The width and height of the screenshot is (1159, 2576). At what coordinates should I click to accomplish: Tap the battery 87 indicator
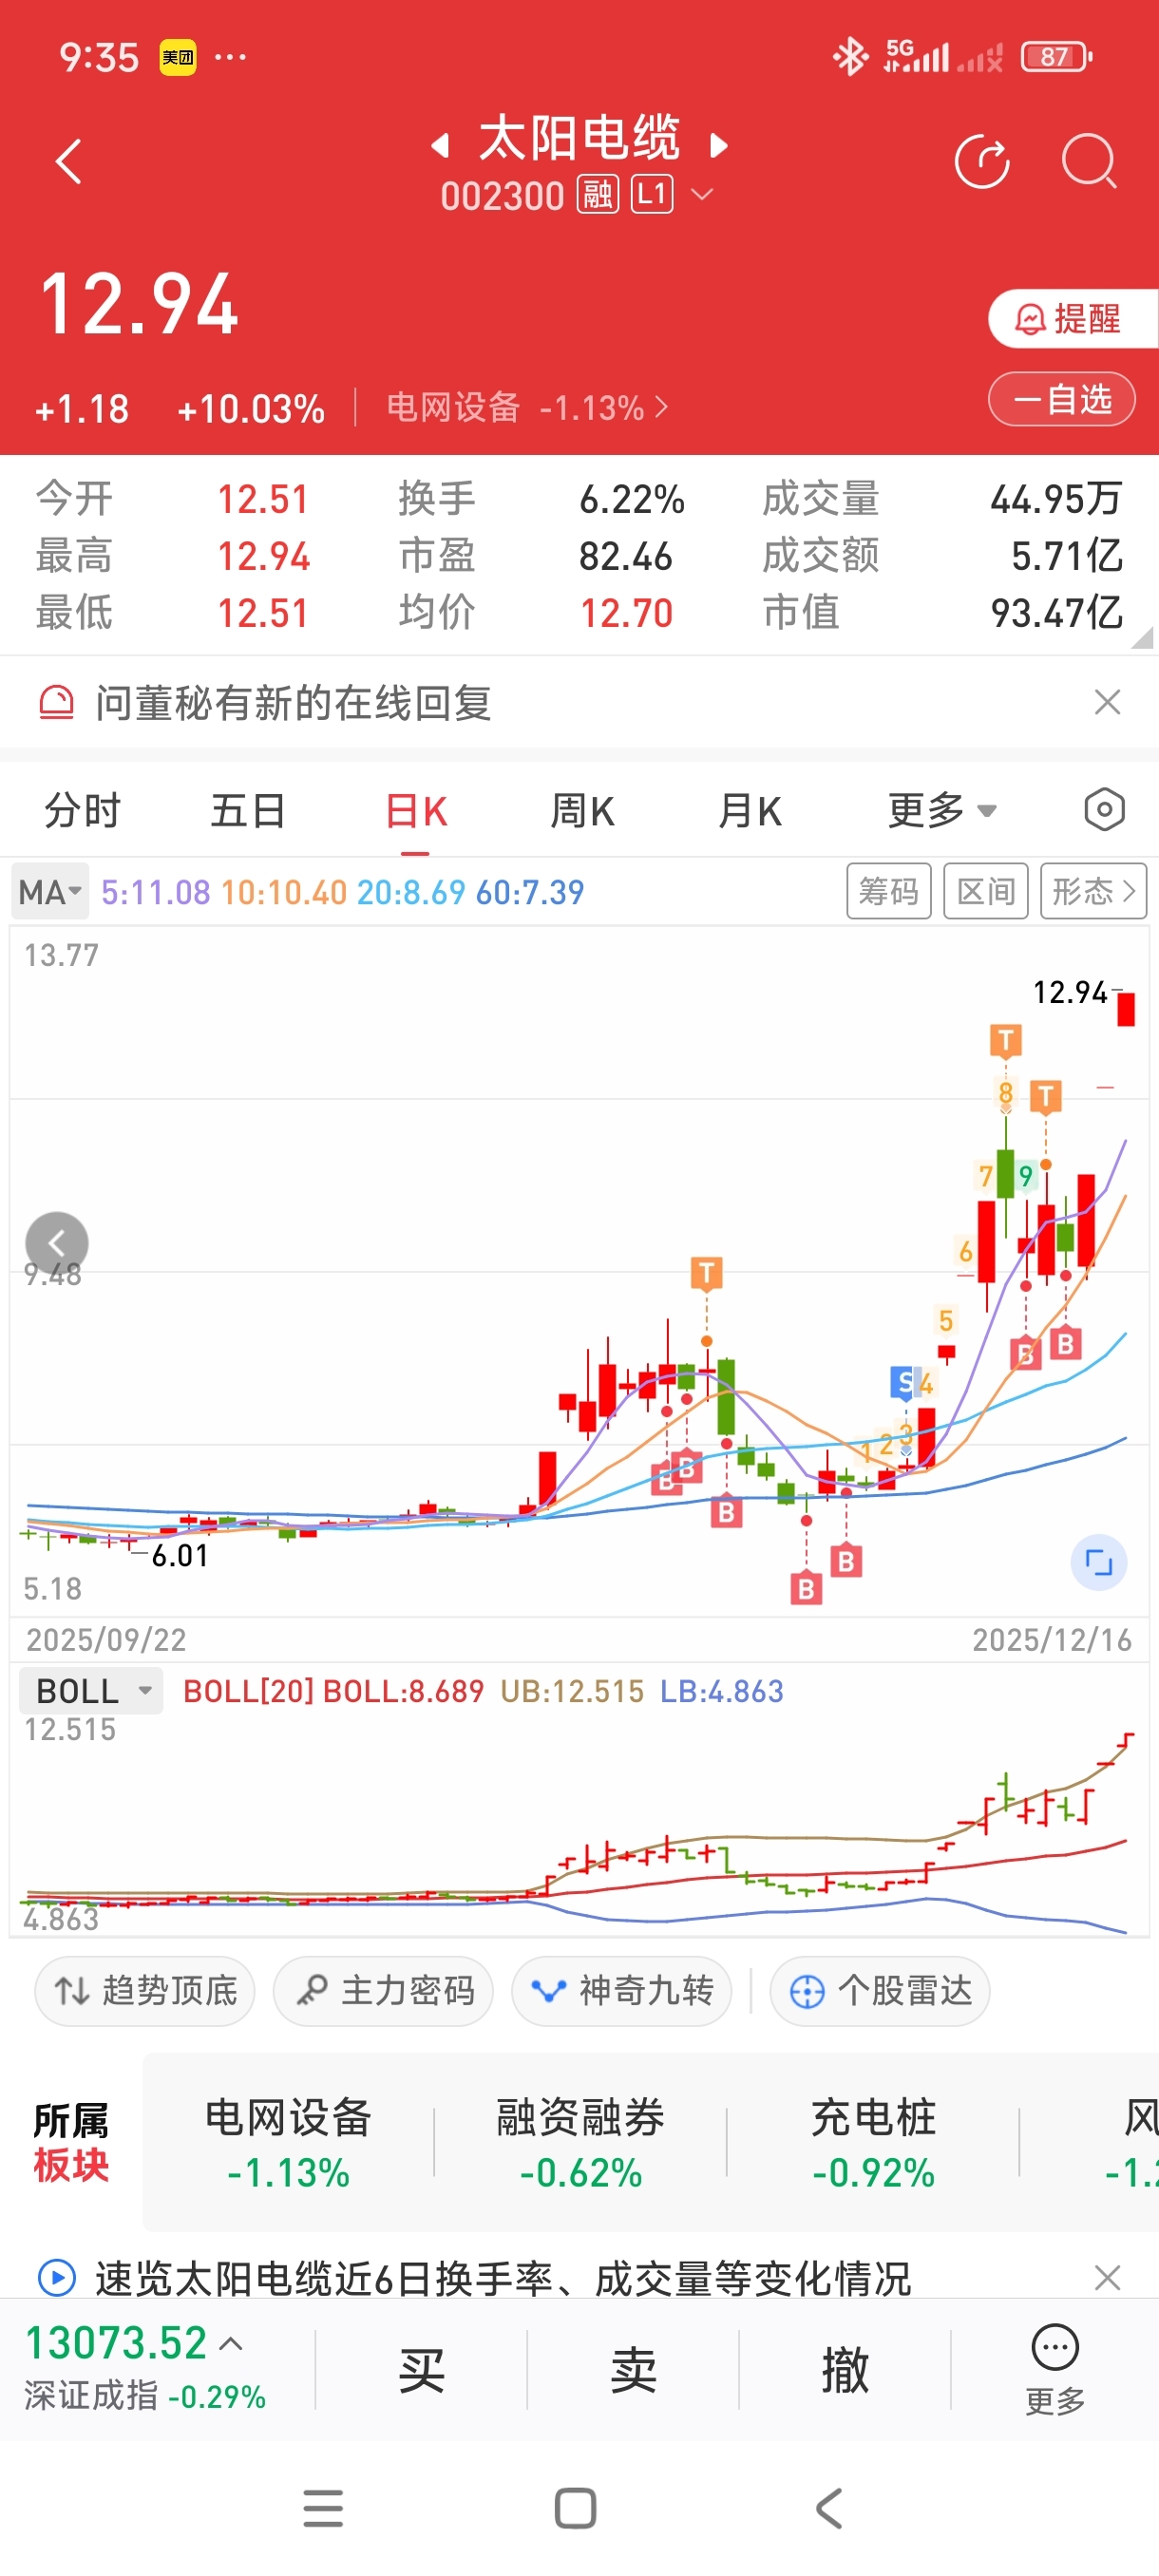click(x=1056, y=57)
